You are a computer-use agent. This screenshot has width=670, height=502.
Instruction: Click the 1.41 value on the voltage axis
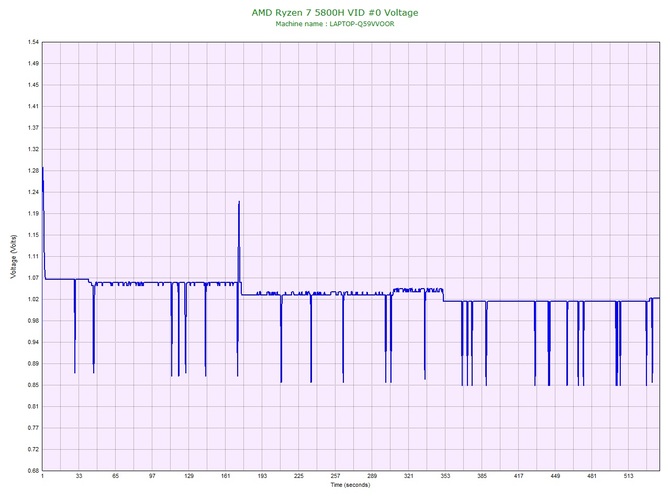33,106
